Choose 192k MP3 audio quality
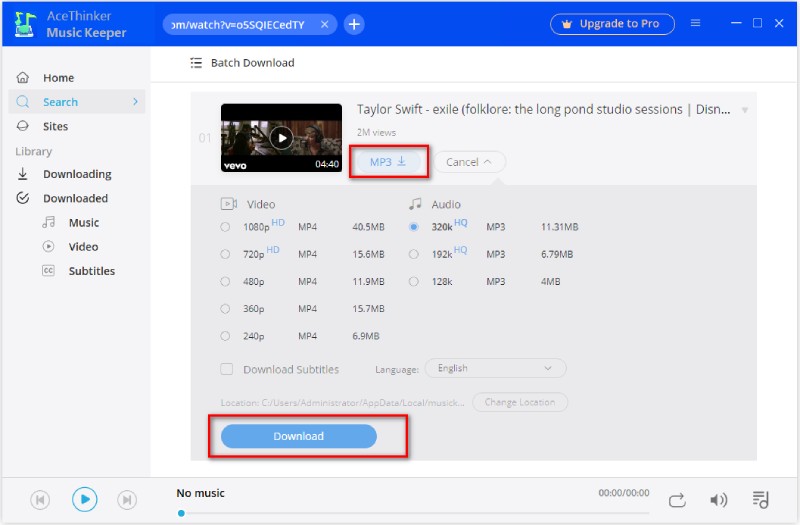 414,254
